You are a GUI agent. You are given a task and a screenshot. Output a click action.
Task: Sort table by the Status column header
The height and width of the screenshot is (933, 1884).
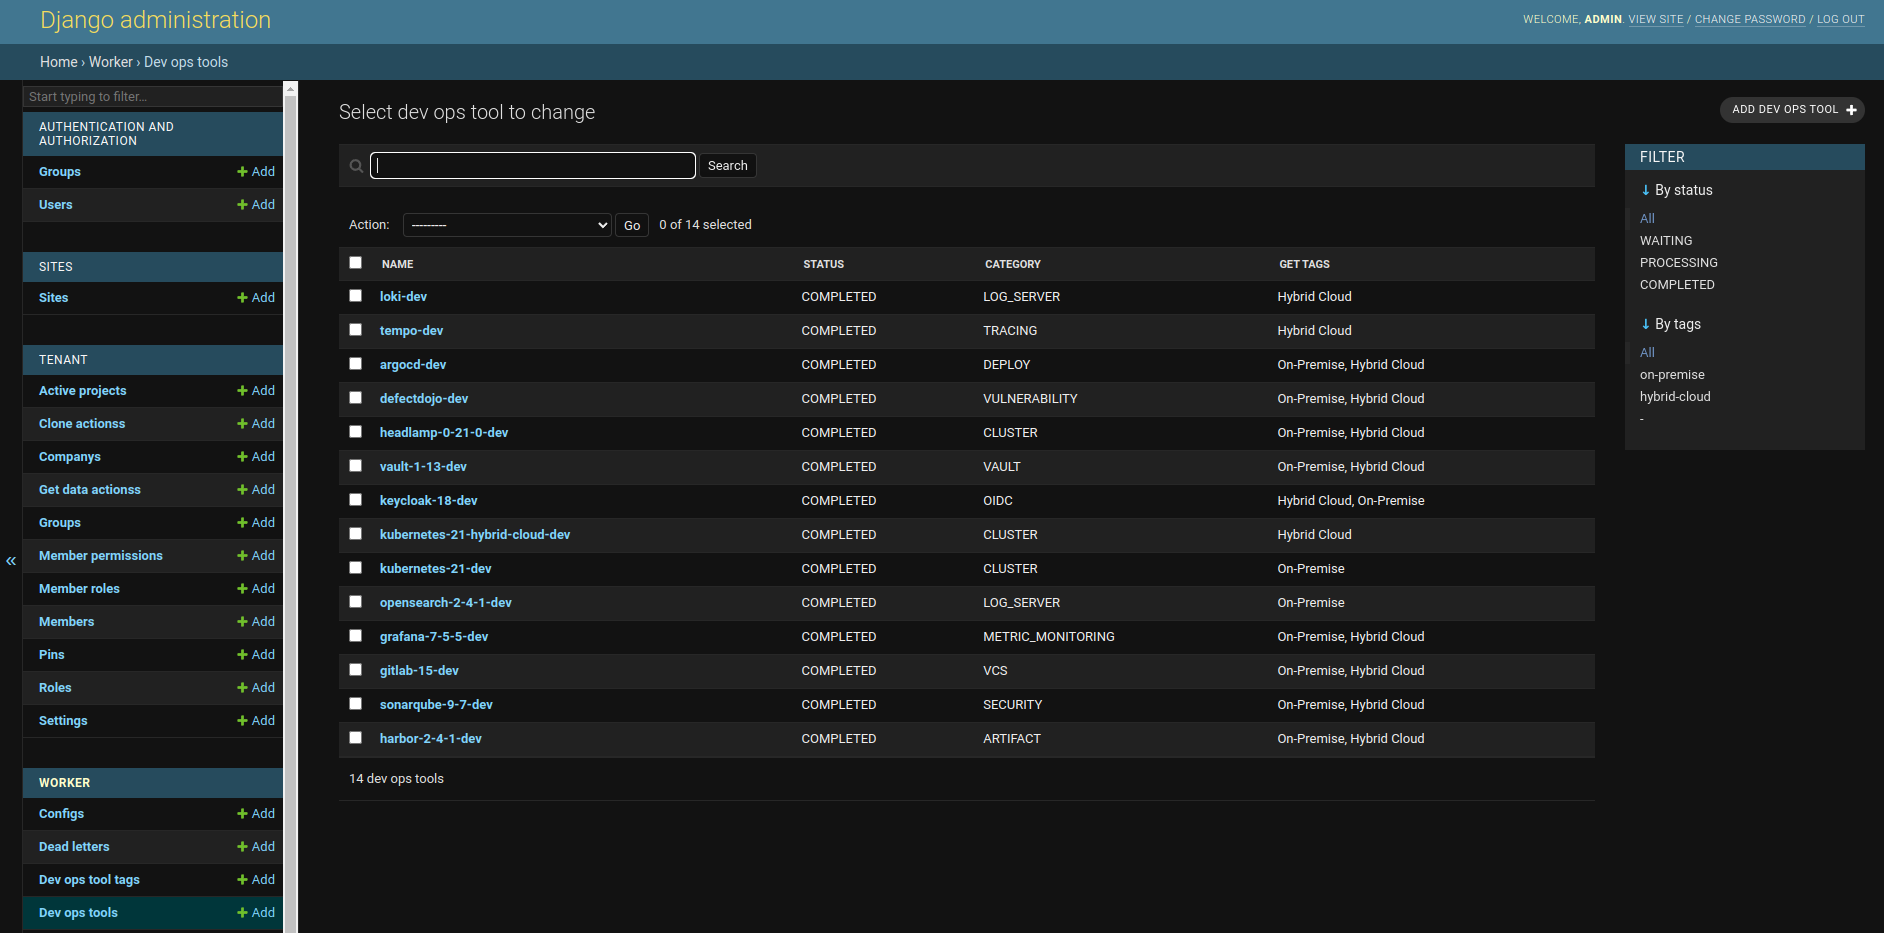[823, 264]
